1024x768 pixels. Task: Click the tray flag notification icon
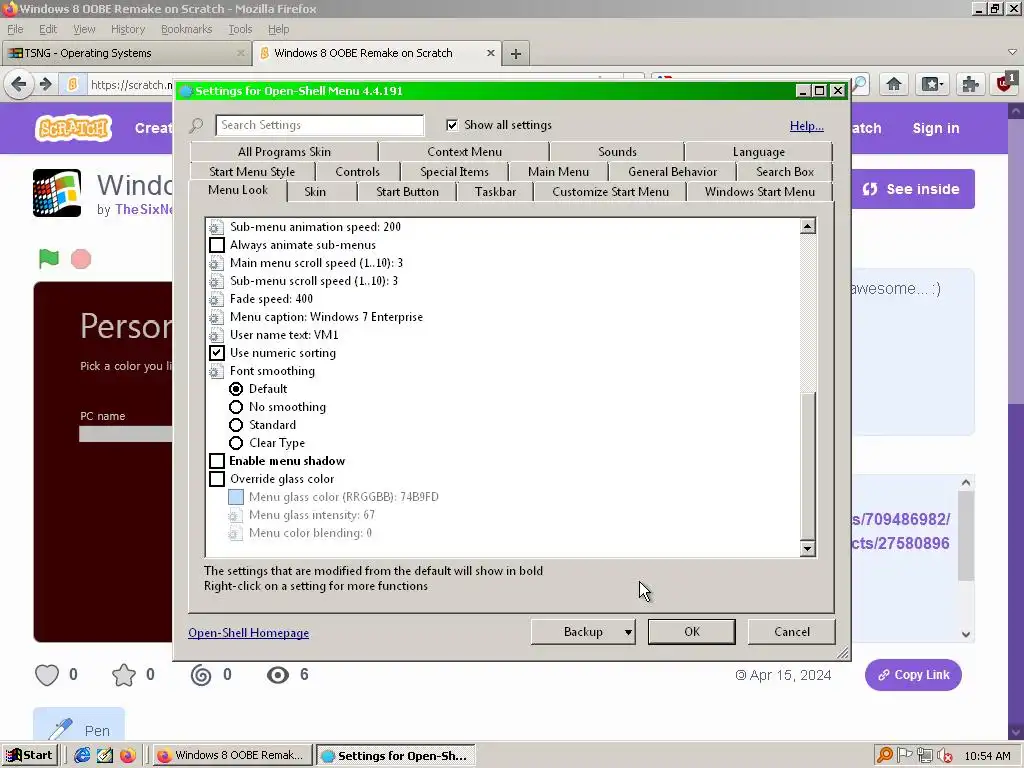tap(904, 756)
